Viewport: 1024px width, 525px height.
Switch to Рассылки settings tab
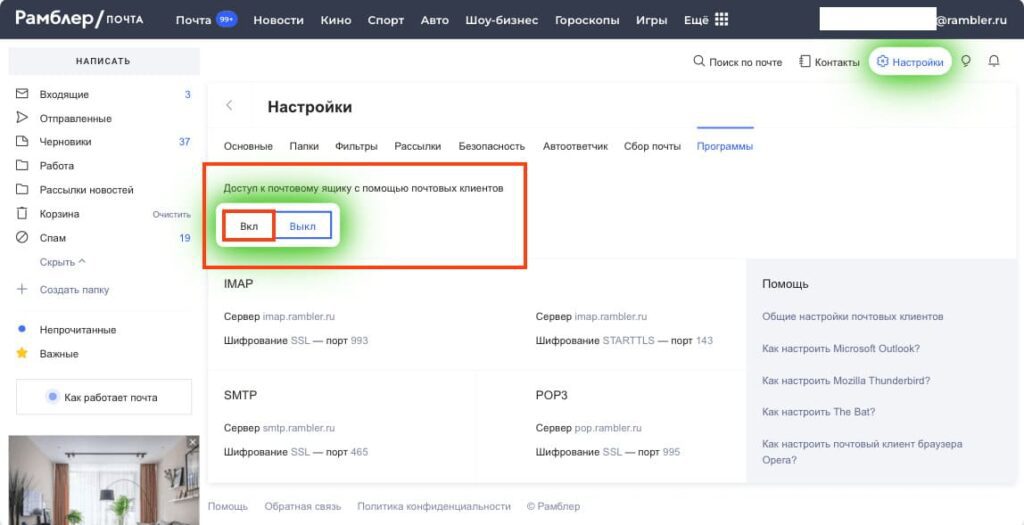click(418, 146)
